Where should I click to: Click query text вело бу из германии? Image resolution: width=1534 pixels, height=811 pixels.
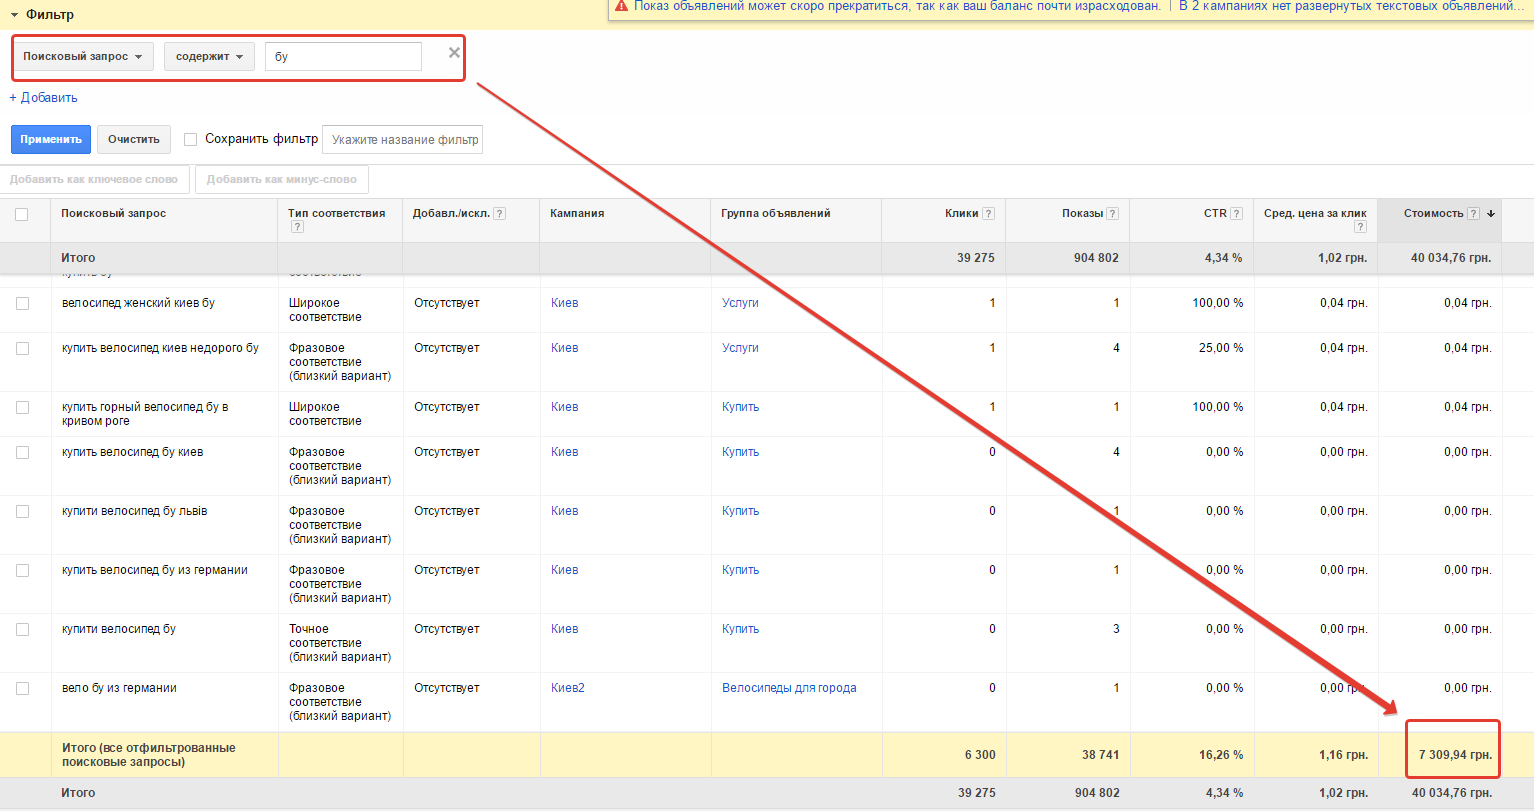(119, 688)
